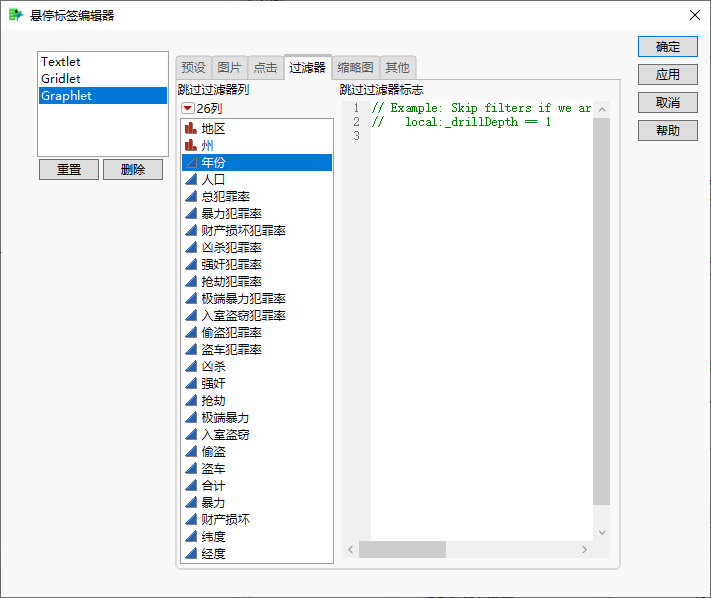Click the continuous icon beside 入室盗窃
Viewport: 711px width, 598px height.
(191, 434)
